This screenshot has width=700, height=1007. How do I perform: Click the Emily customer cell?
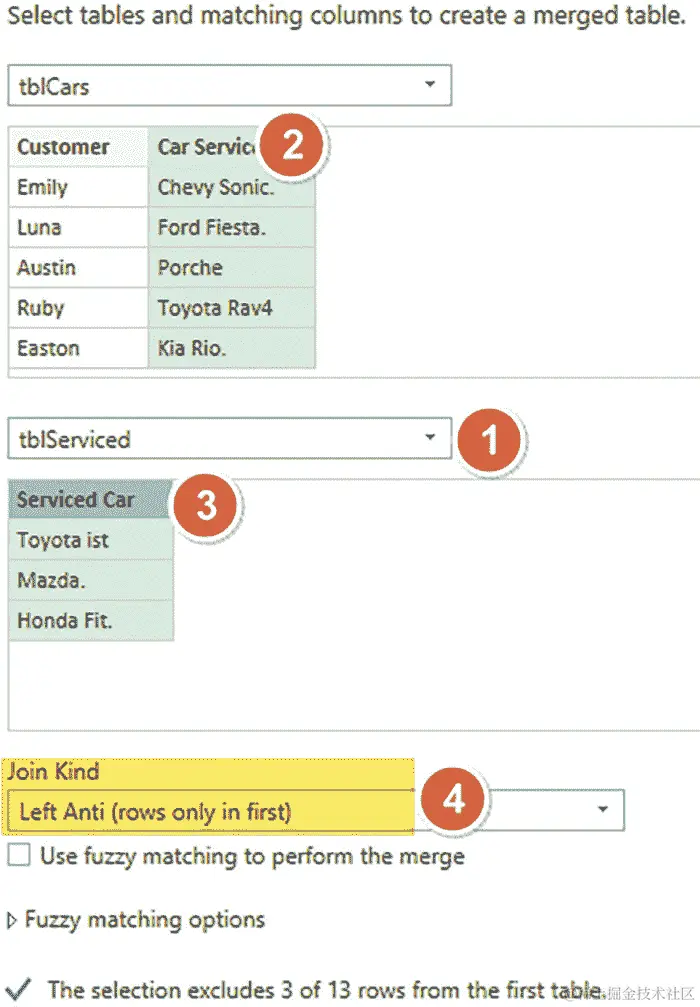(78, 187)
